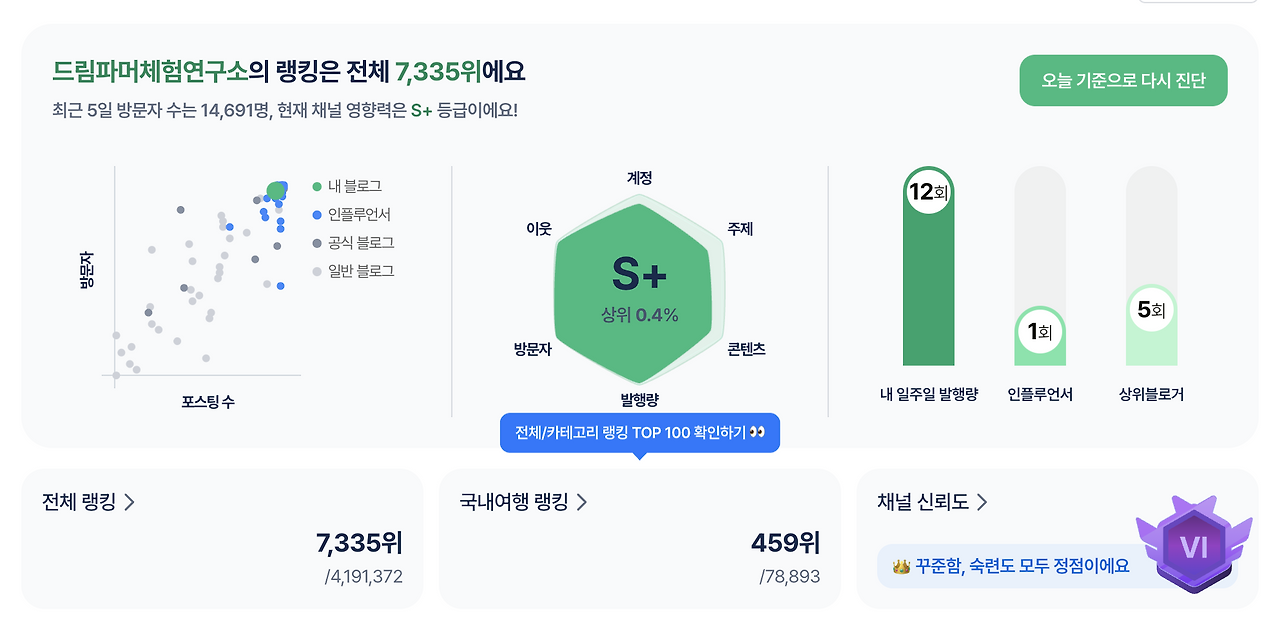Click the 오늘 기준으로 다시 진단 button
Image resolution: width=1280 pixels, height=627 pixels.
(x=1122, y=80)
